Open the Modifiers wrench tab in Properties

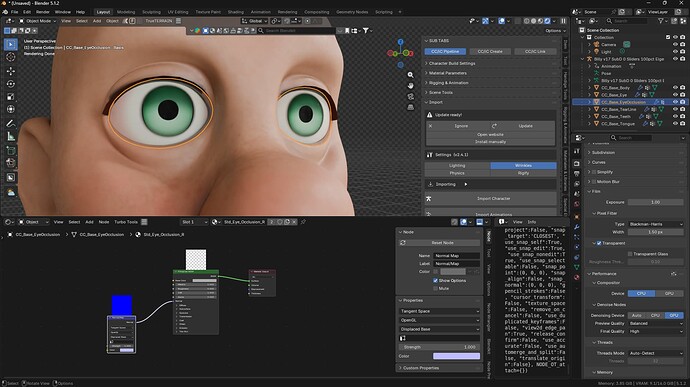[576, 227]
